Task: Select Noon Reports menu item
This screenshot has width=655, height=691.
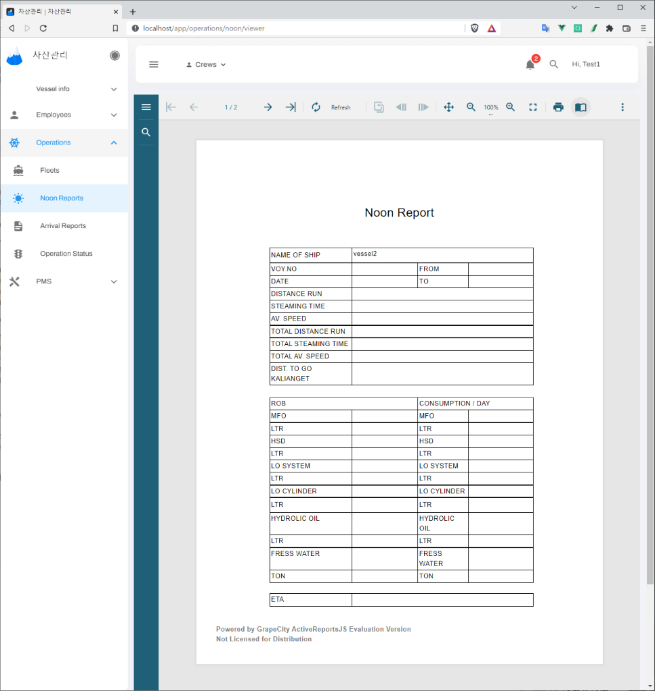Action: pyautogui.click(x=64, y=198)
